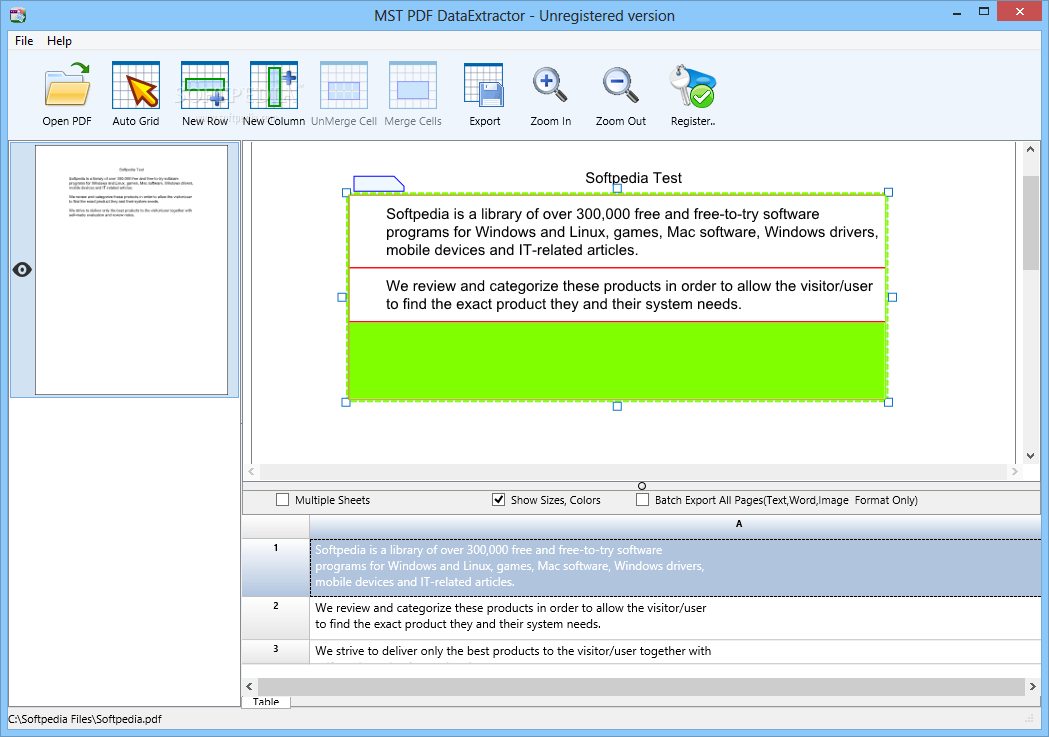Click the red row divider under first paragraph
The height and width of the screenshot is (737, 1049).
[617, 268]
